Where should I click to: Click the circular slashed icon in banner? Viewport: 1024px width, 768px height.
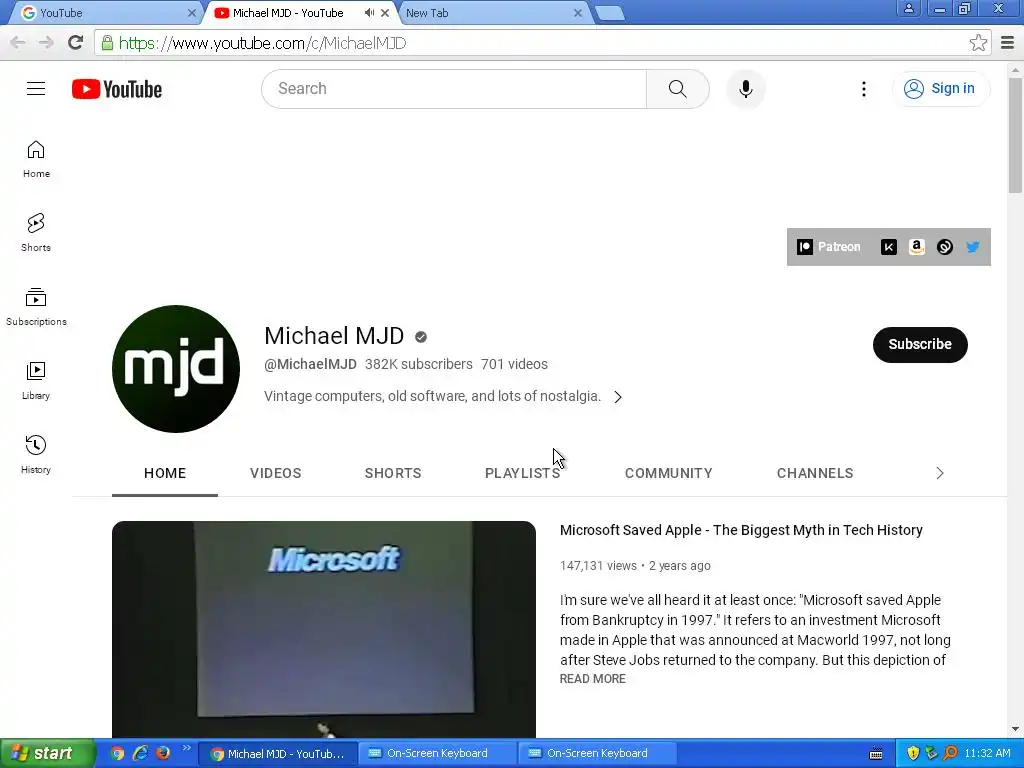coord(944,247)
